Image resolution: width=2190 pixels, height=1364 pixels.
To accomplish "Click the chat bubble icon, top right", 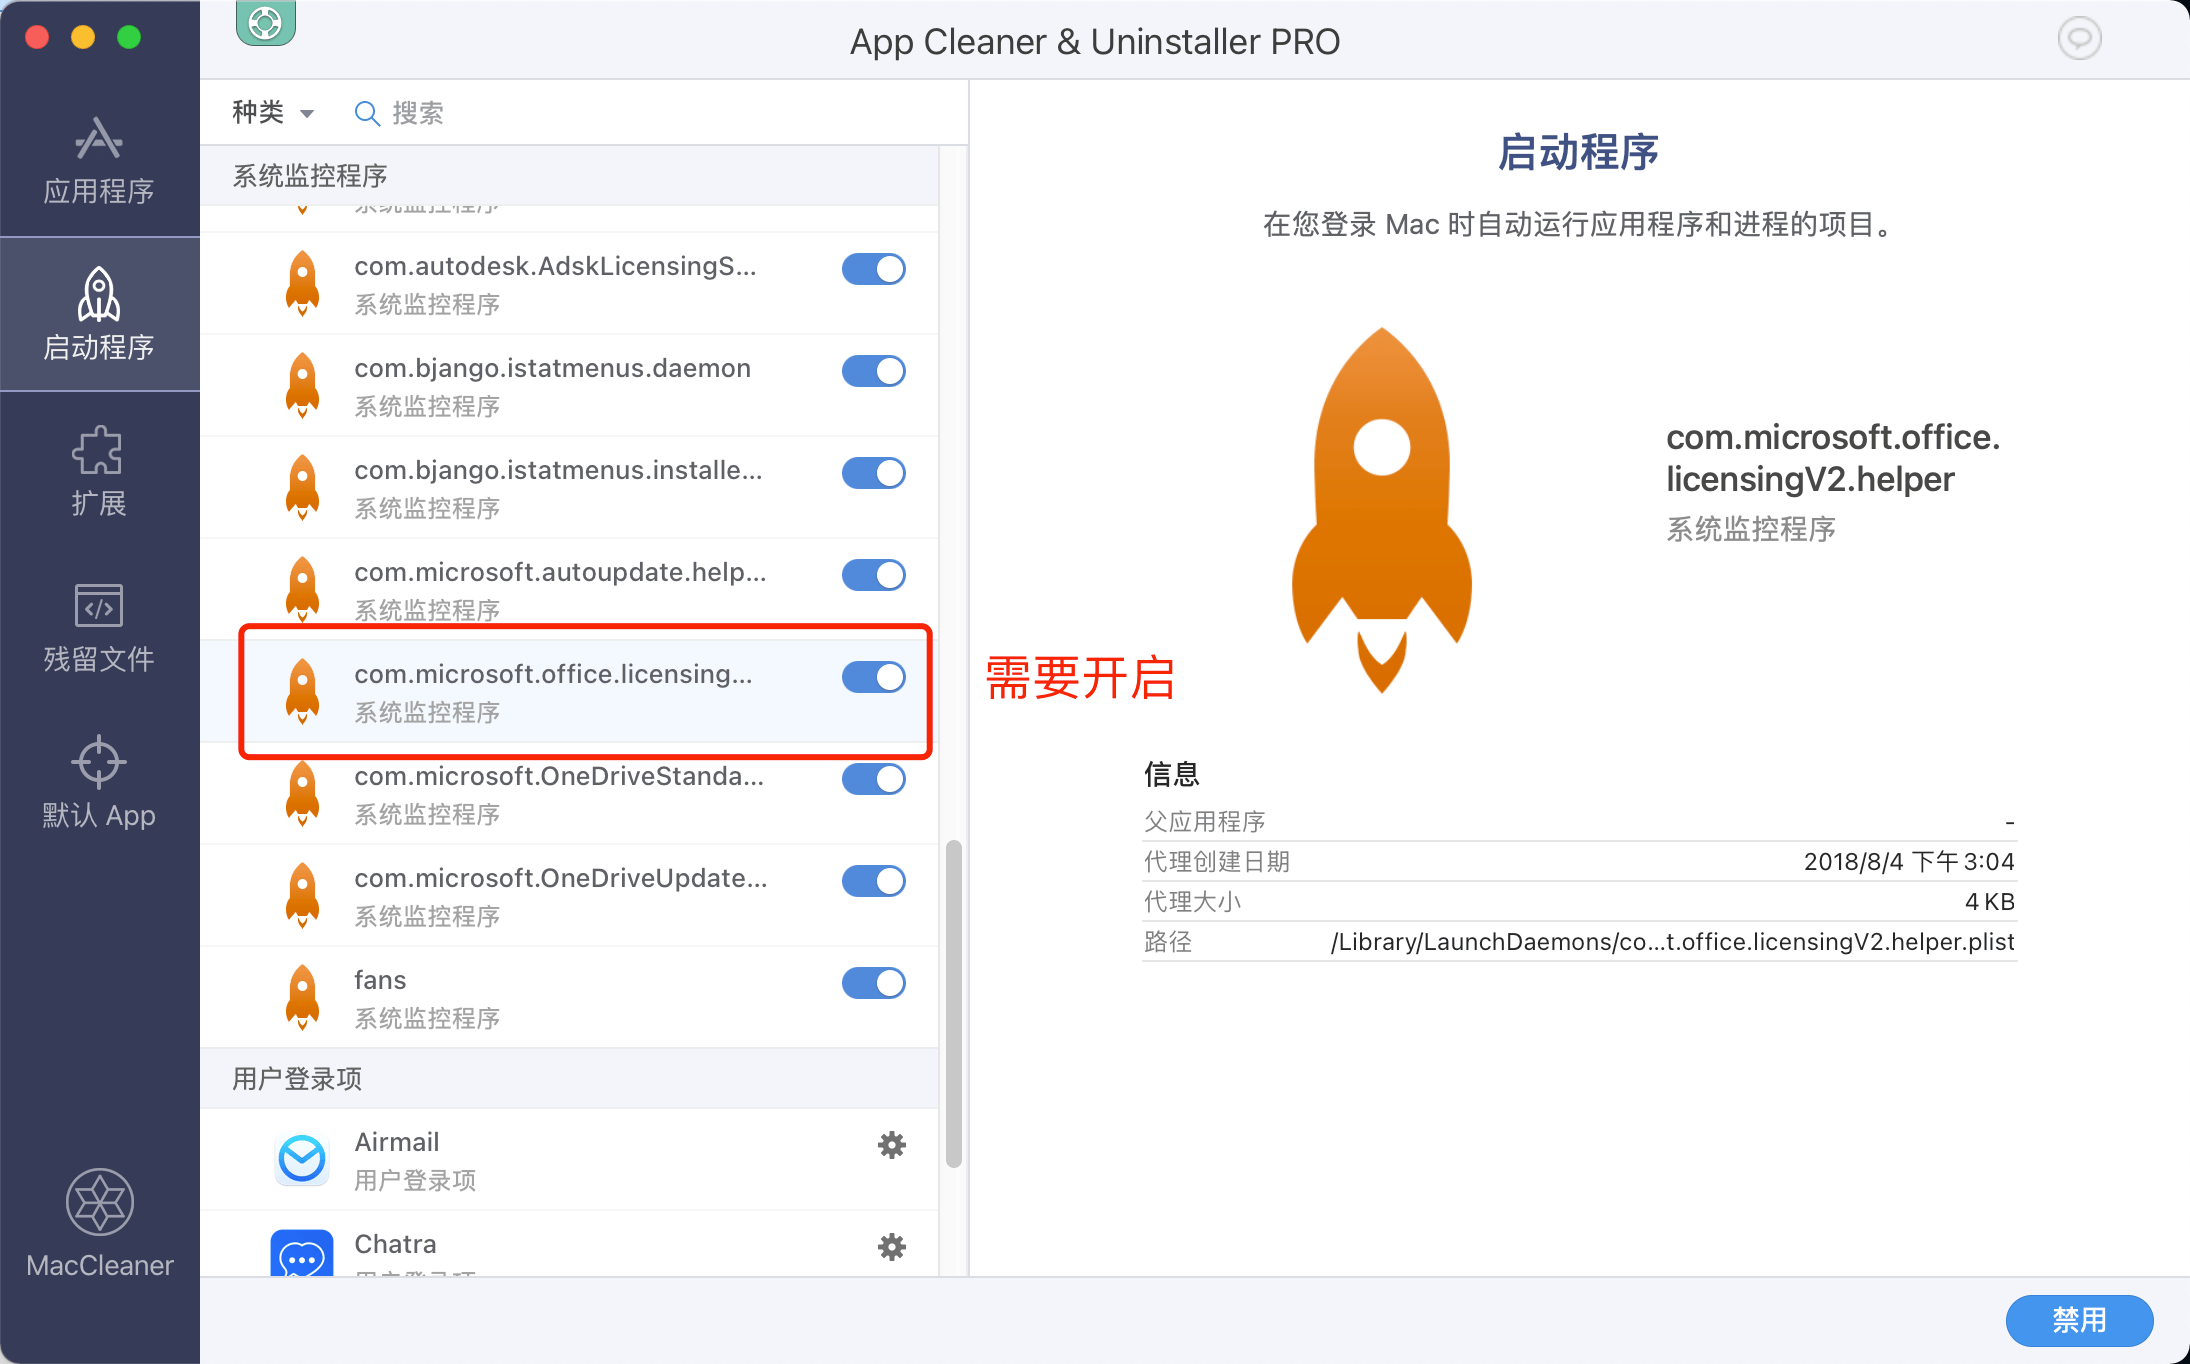I will 2079,39.
